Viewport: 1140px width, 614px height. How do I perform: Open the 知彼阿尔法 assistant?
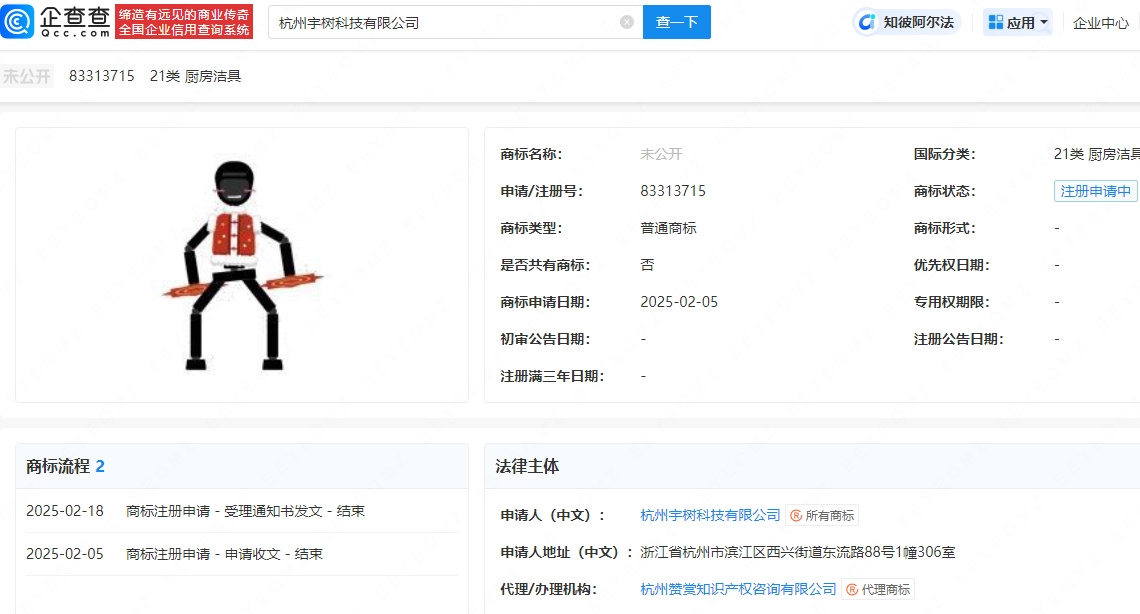point(907,22)
